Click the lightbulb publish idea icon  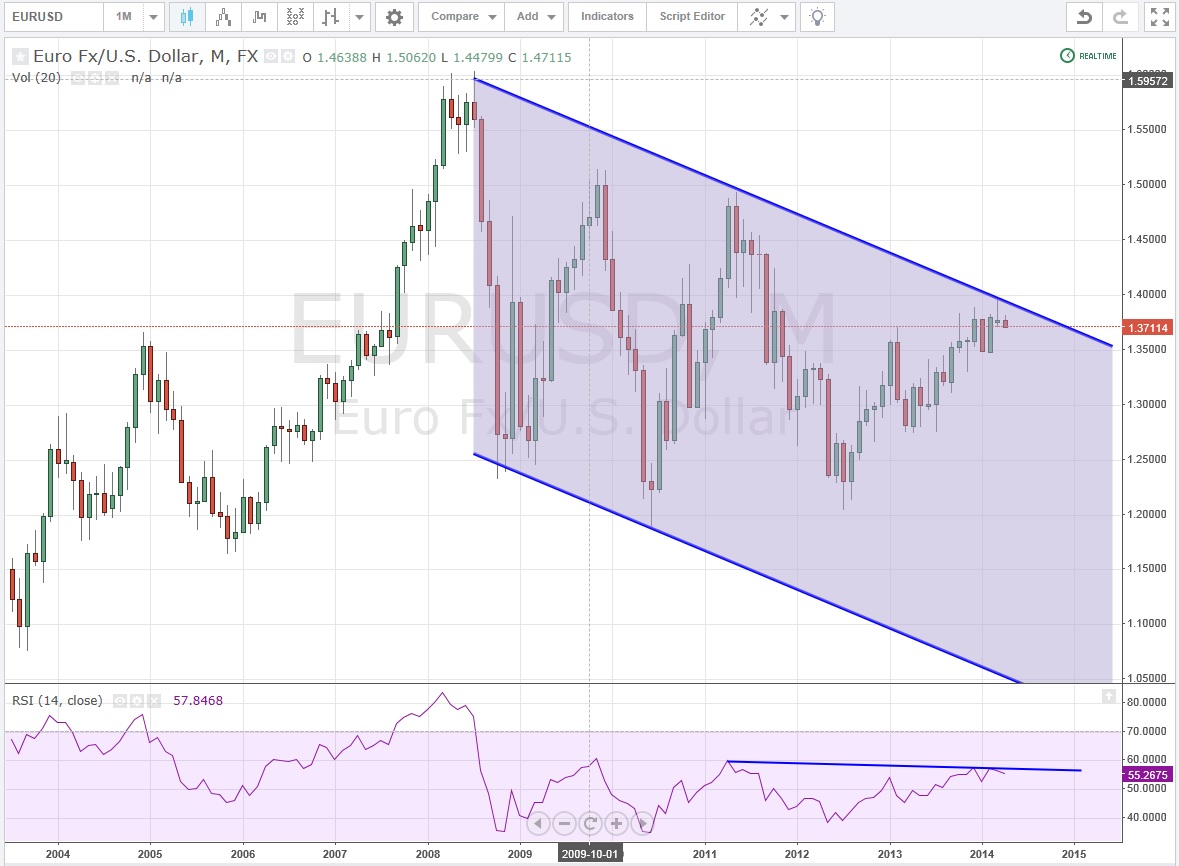[x=818, y=17]
